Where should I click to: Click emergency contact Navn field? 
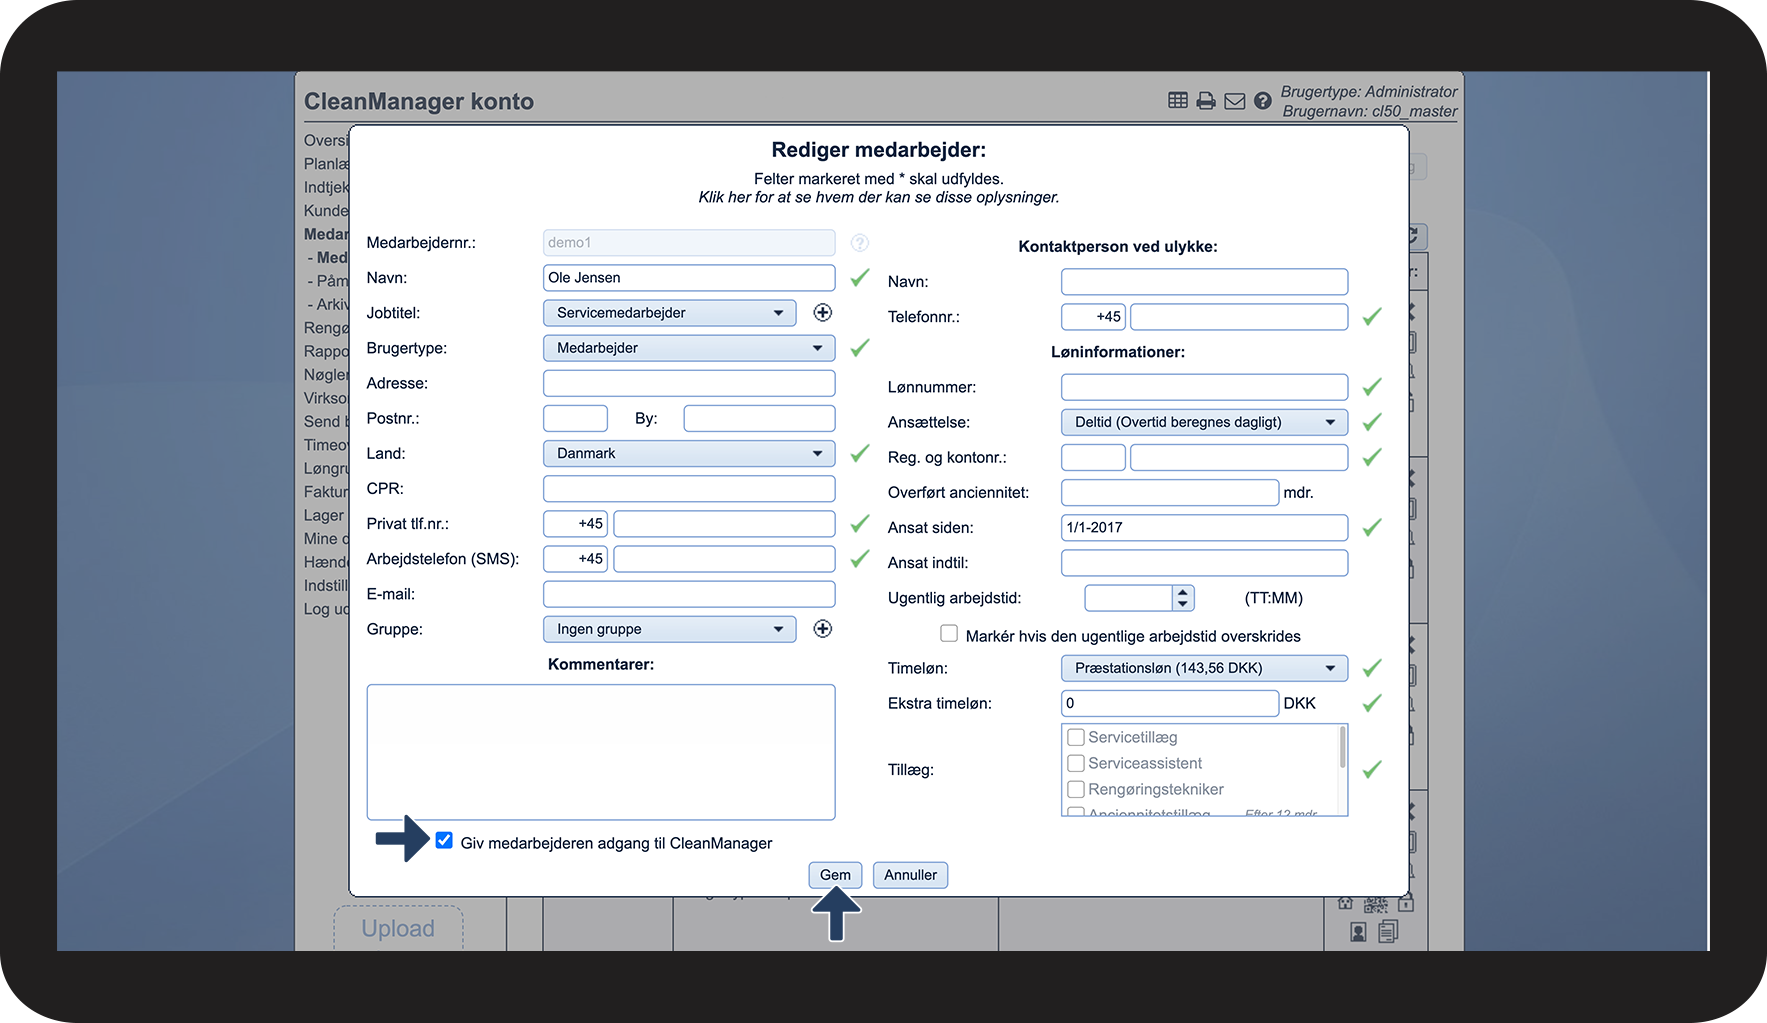tap(1204, 282)
